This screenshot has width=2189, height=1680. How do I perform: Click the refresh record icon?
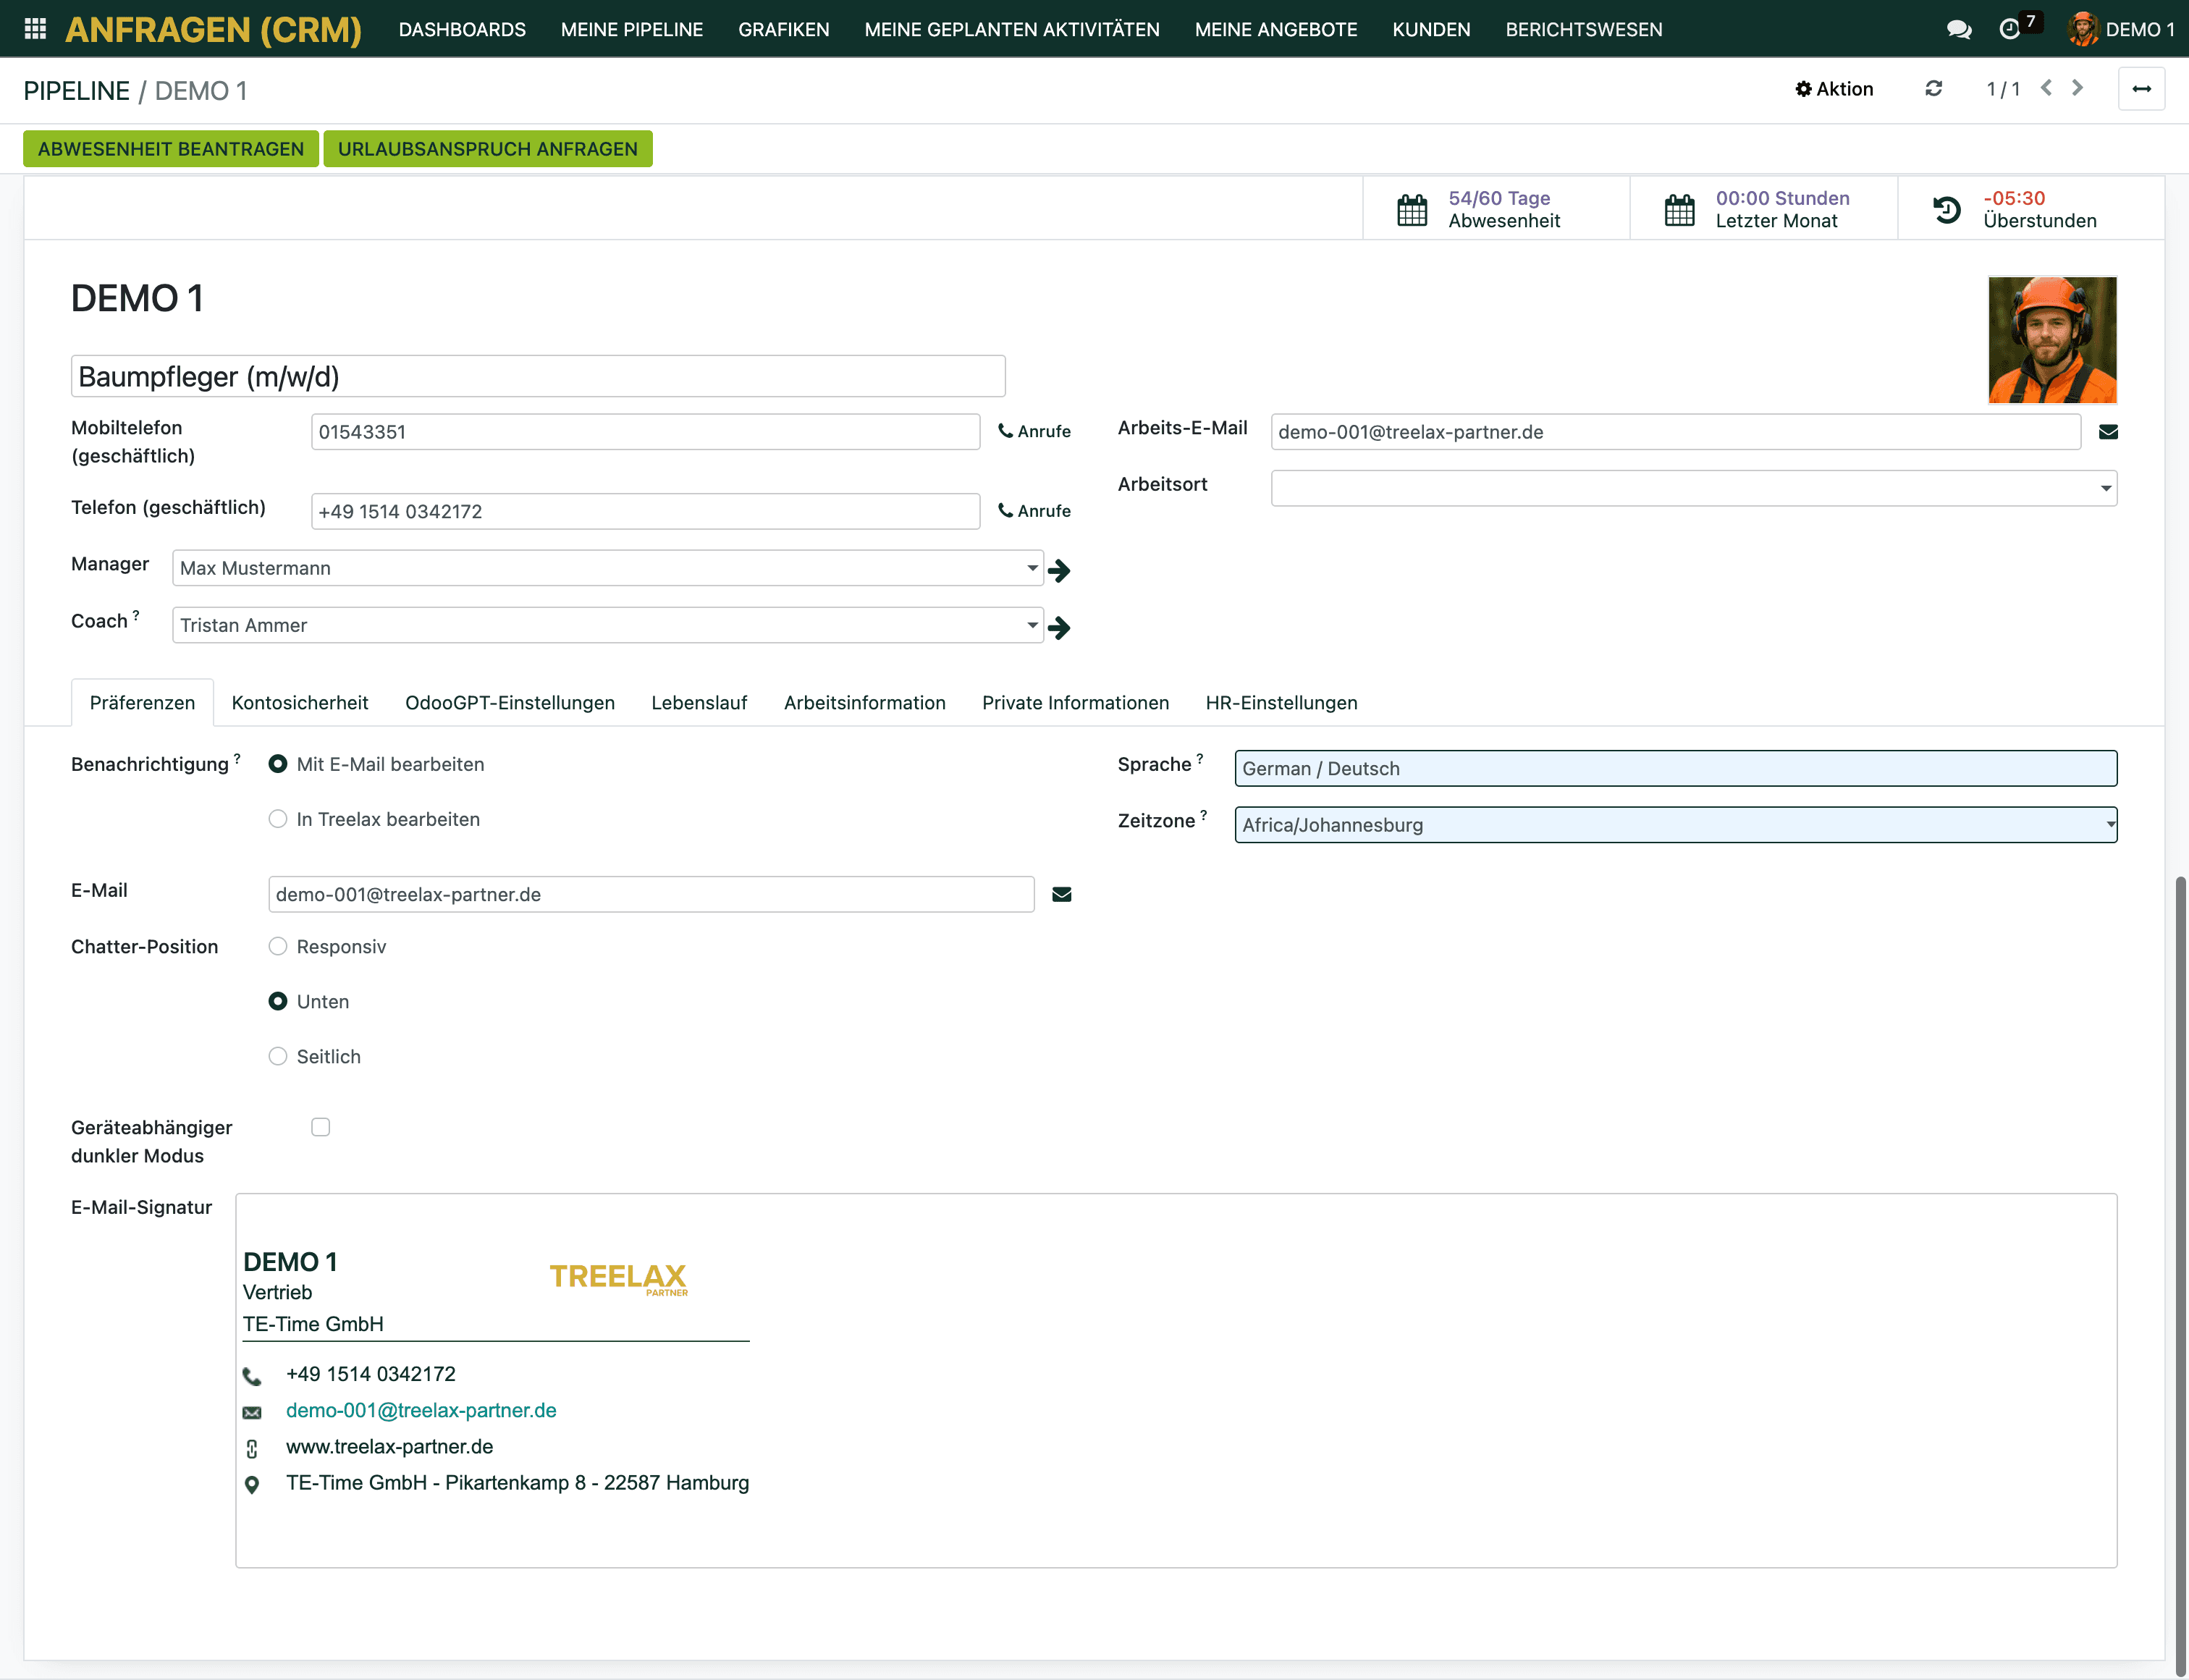coord(1933,89)
